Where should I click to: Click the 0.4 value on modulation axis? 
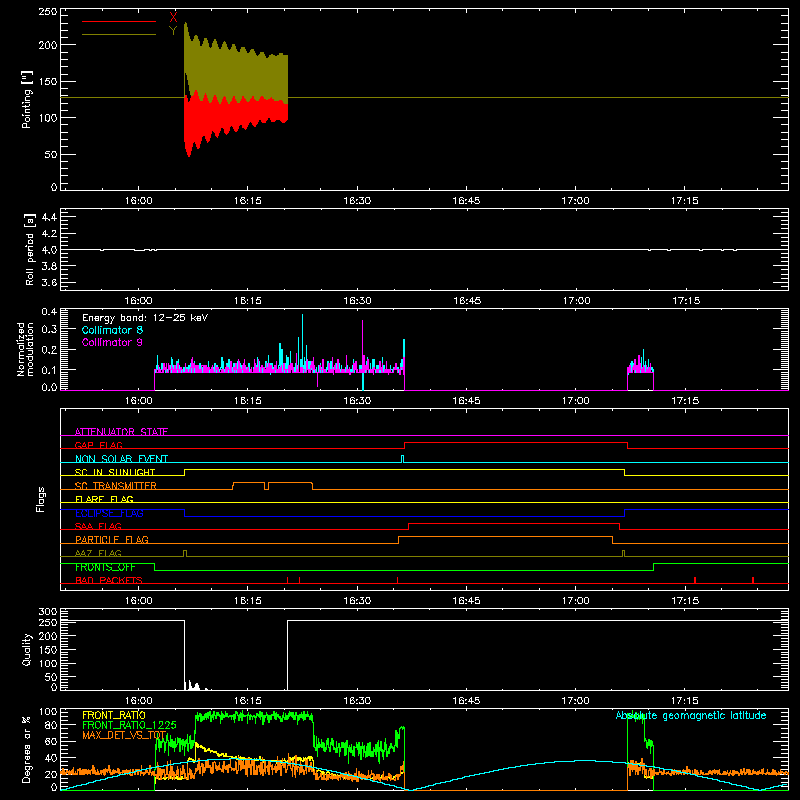pyautogui.click(x=49, y=312)
